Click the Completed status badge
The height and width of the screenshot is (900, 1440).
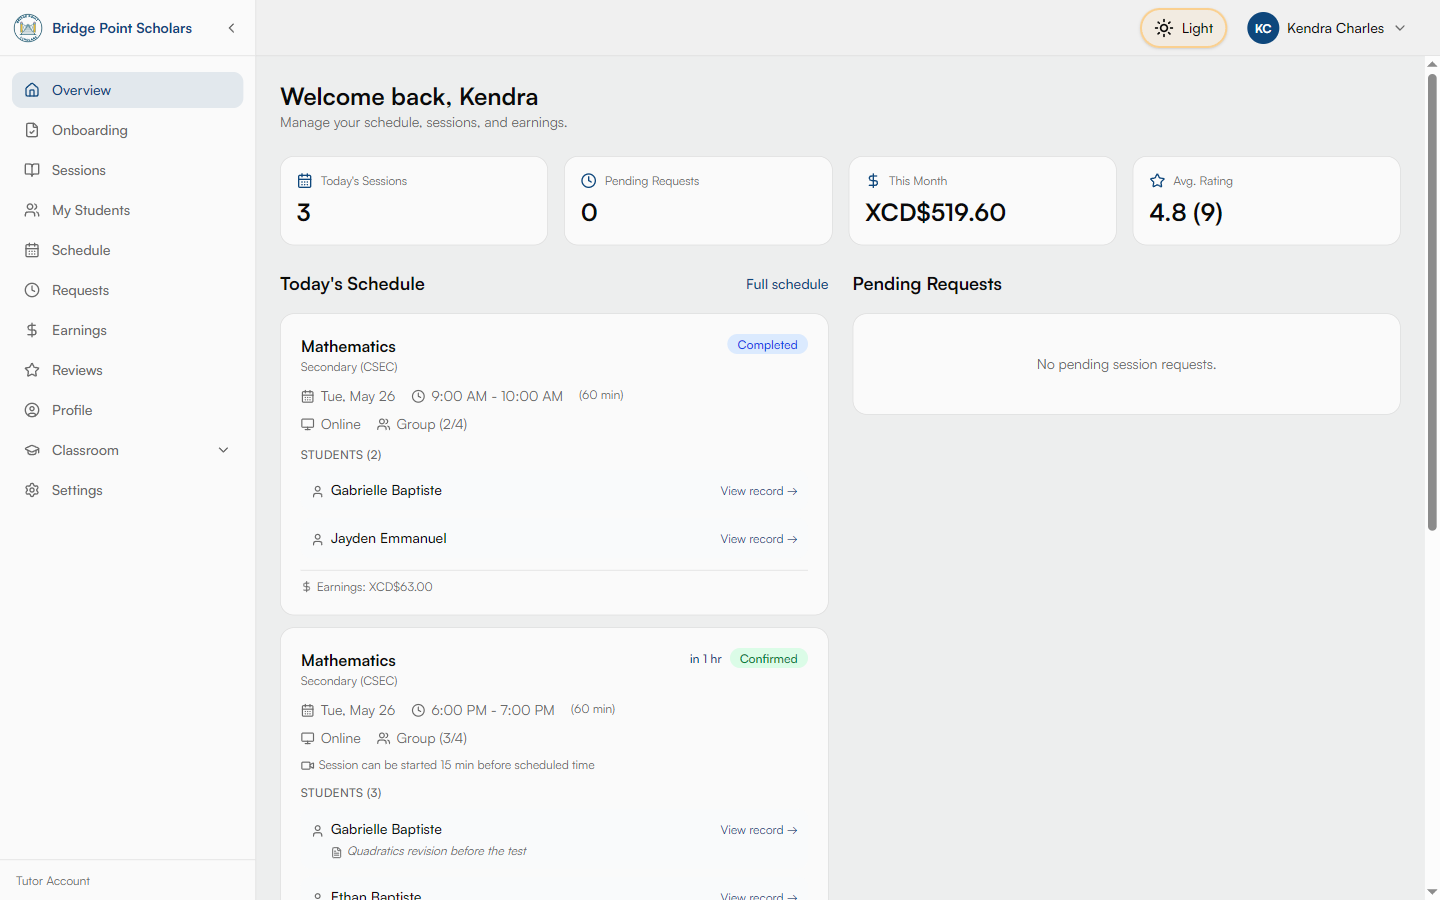767,345
